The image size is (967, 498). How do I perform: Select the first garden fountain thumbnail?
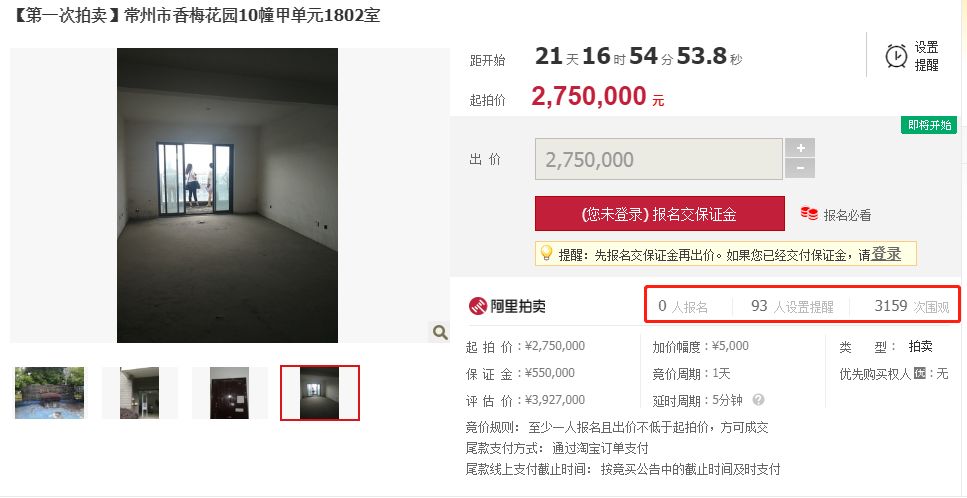[49, 393]
